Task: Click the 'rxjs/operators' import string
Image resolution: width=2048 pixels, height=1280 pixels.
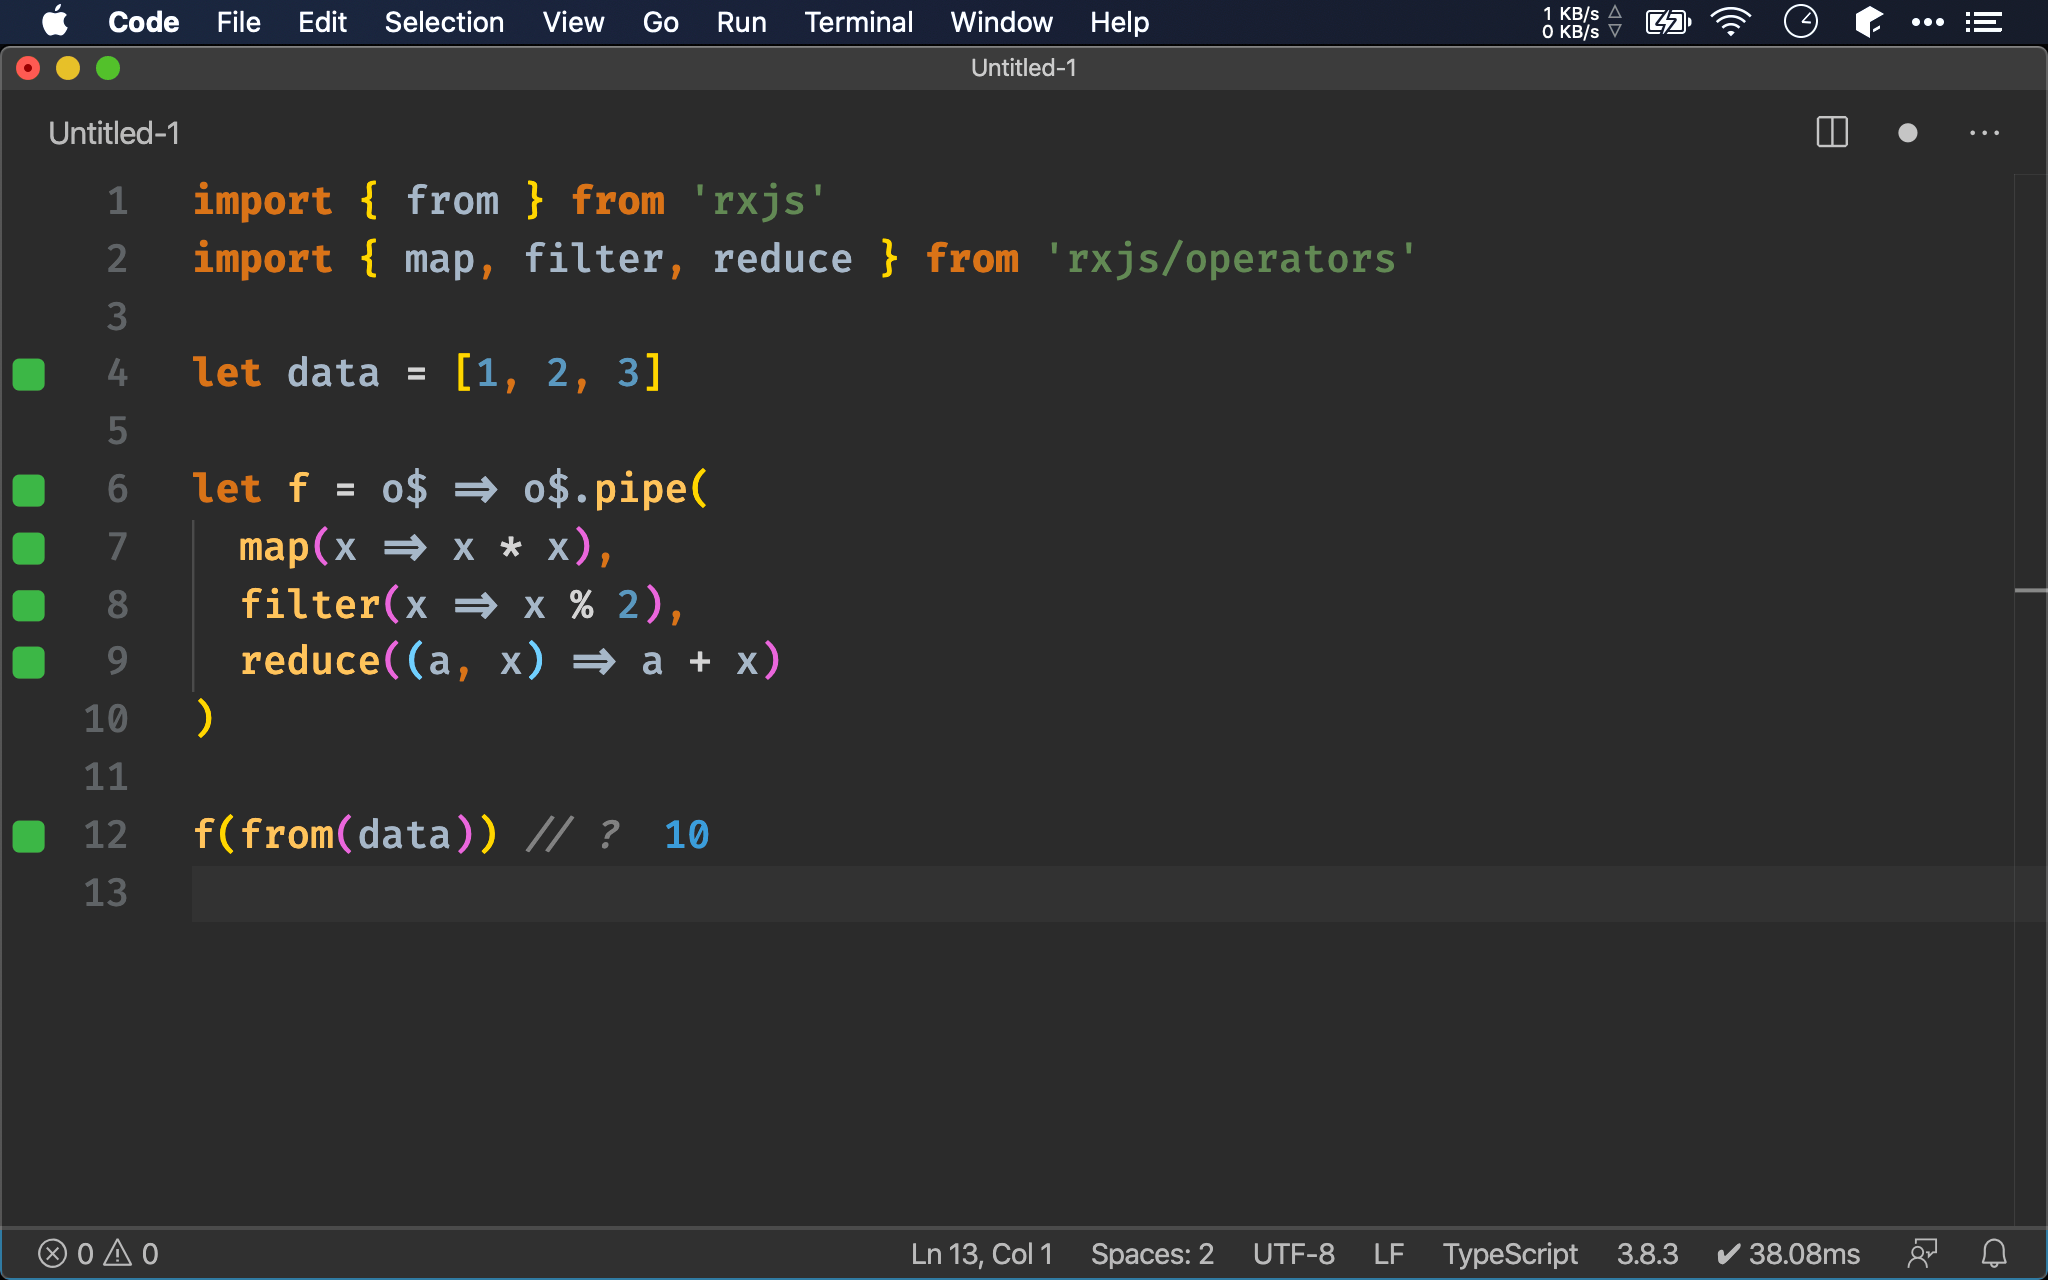Action: pos(1230,259)
